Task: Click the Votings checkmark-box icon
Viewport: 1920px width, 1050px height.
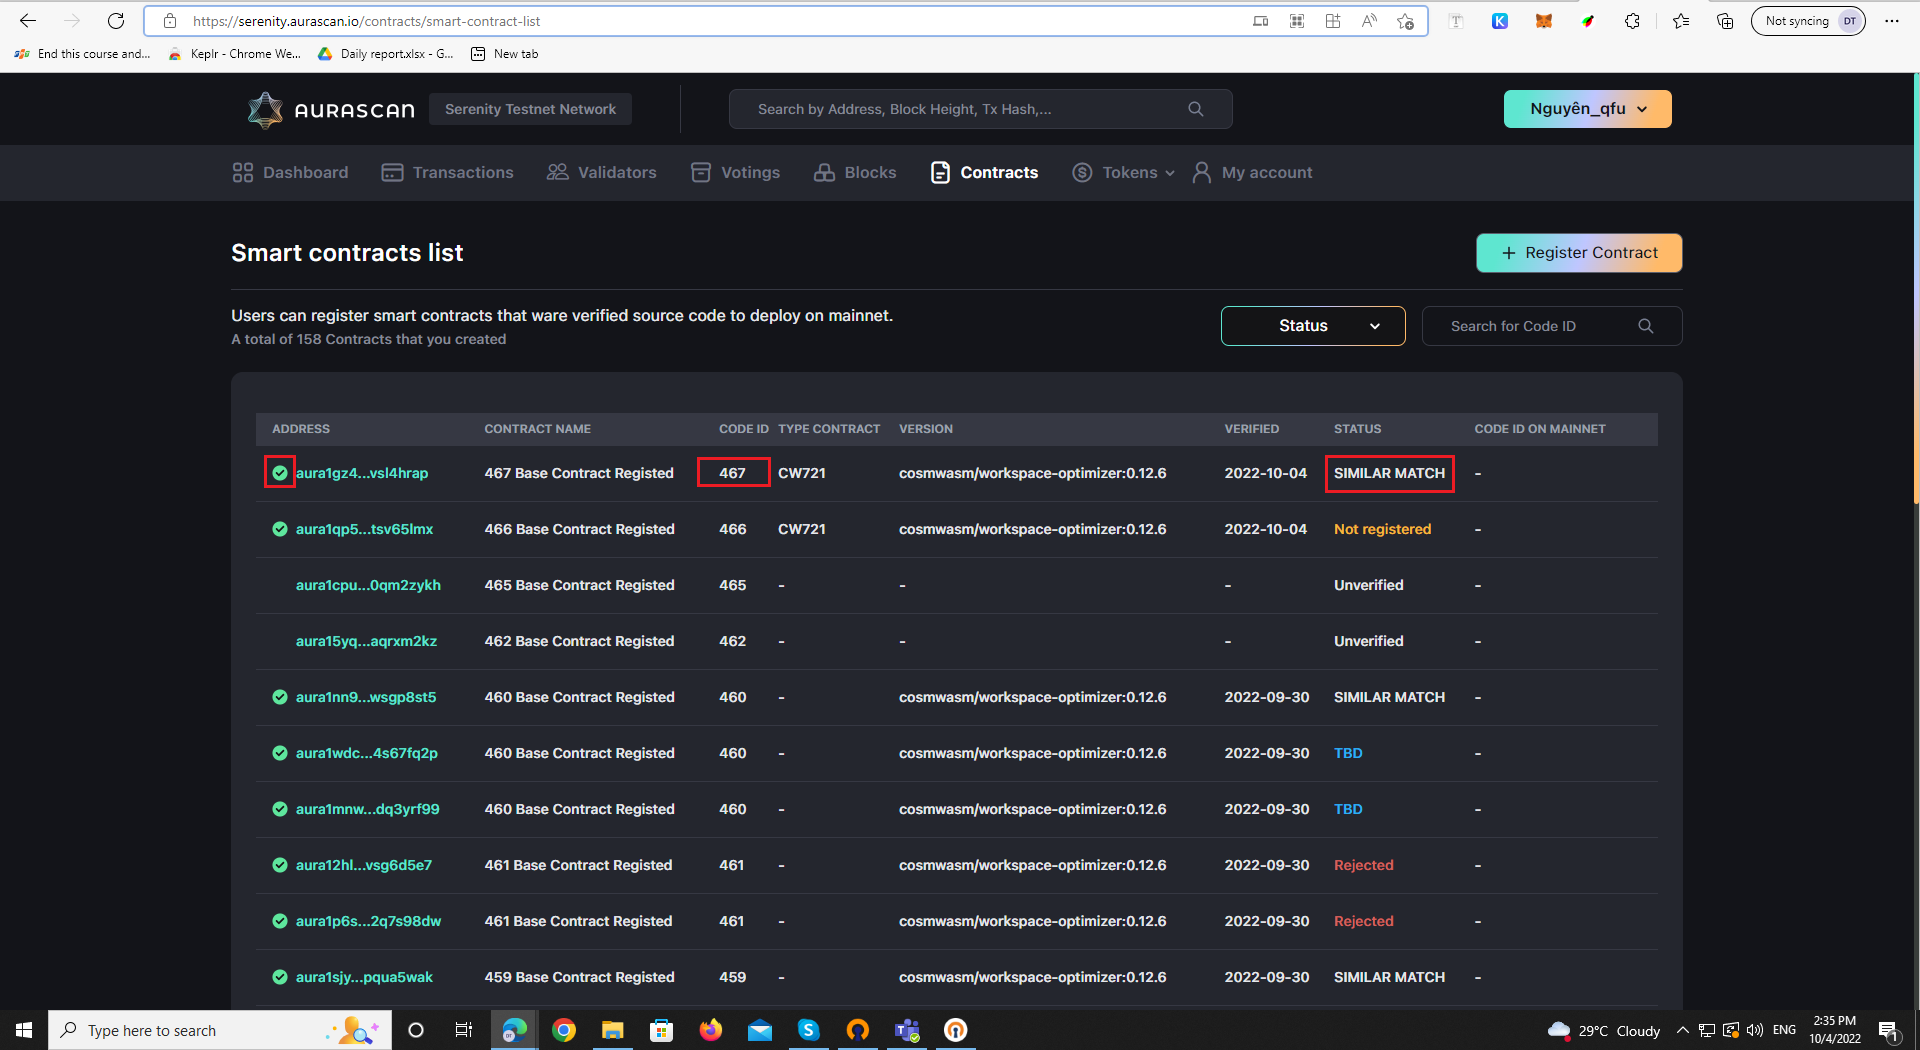Action: 700,172
